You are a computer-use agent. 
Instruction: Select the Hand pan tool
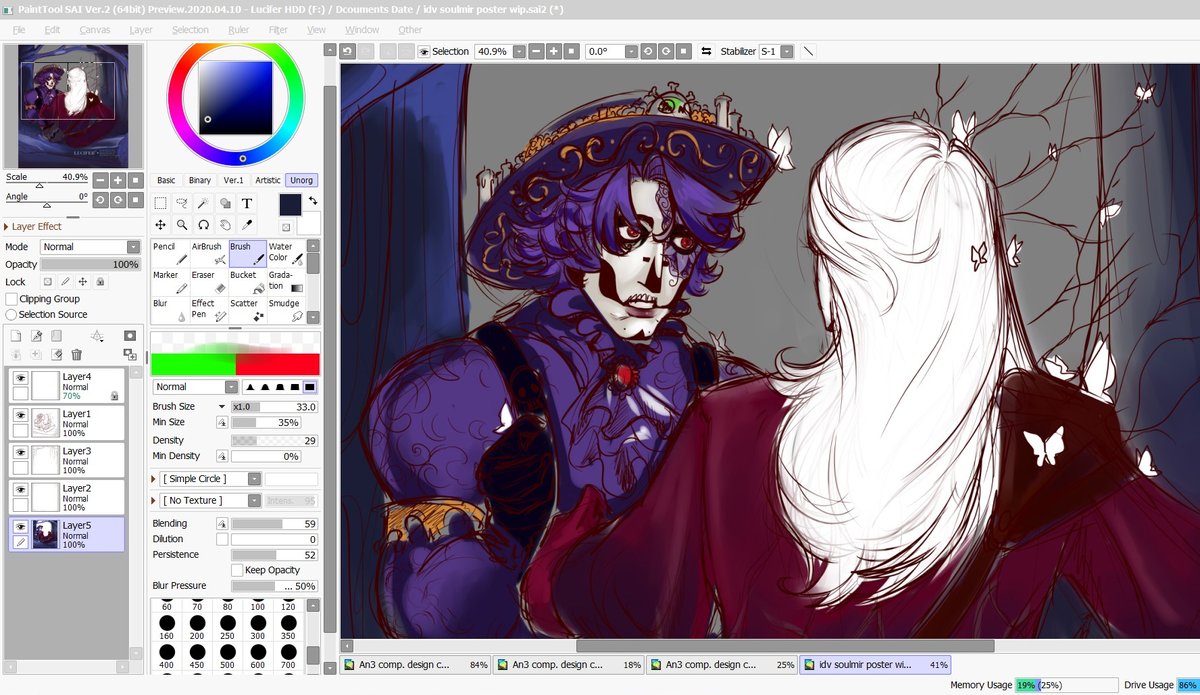point(225,225)
